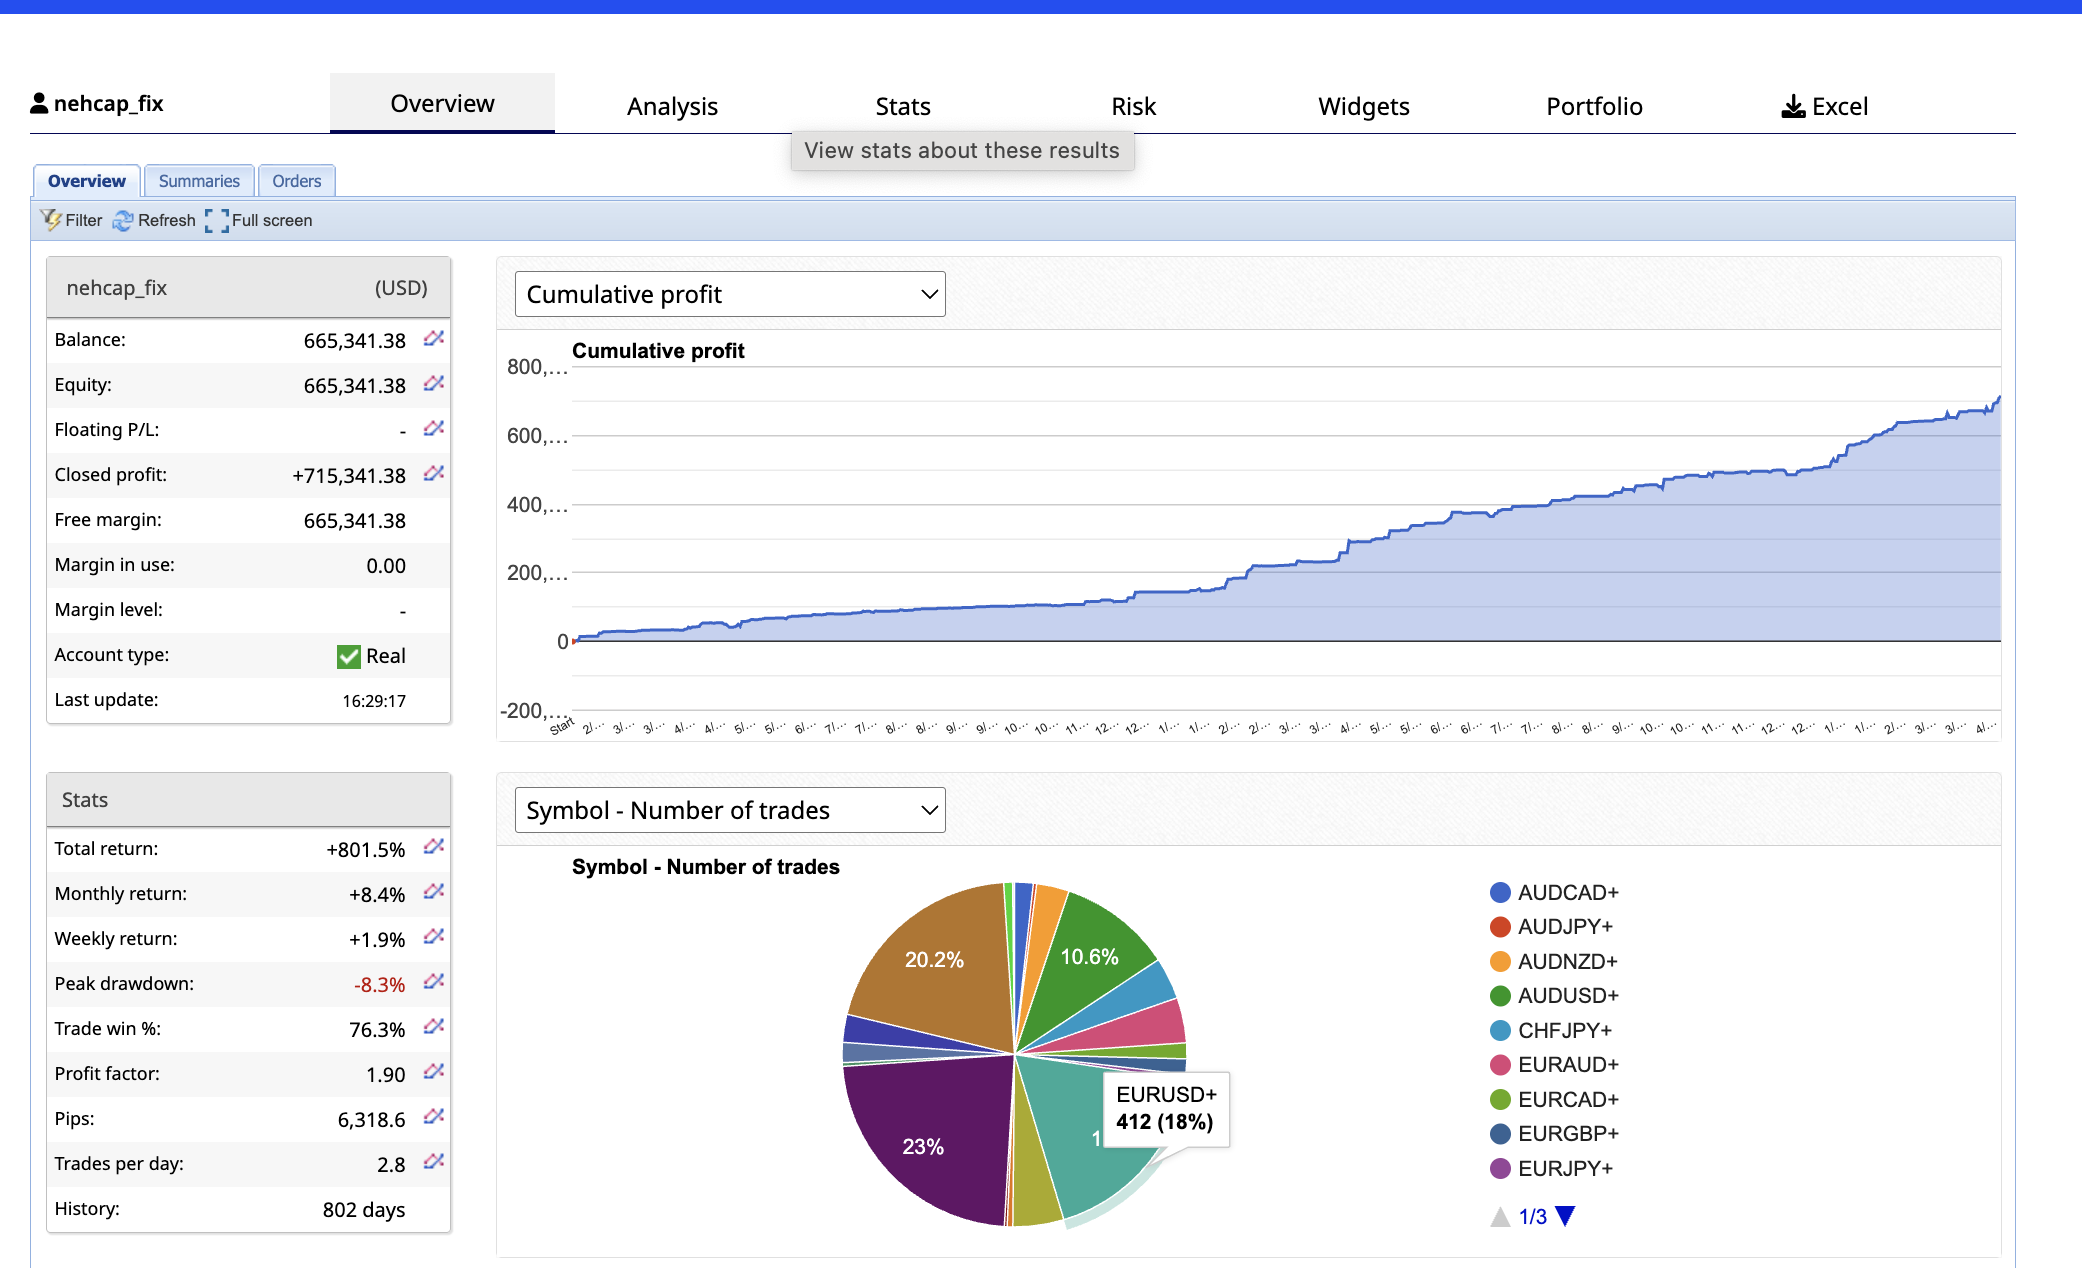Click chart icon next to Profit factor
This screenshot has width=2082, height=1268.
click(x=433, y=1072)
